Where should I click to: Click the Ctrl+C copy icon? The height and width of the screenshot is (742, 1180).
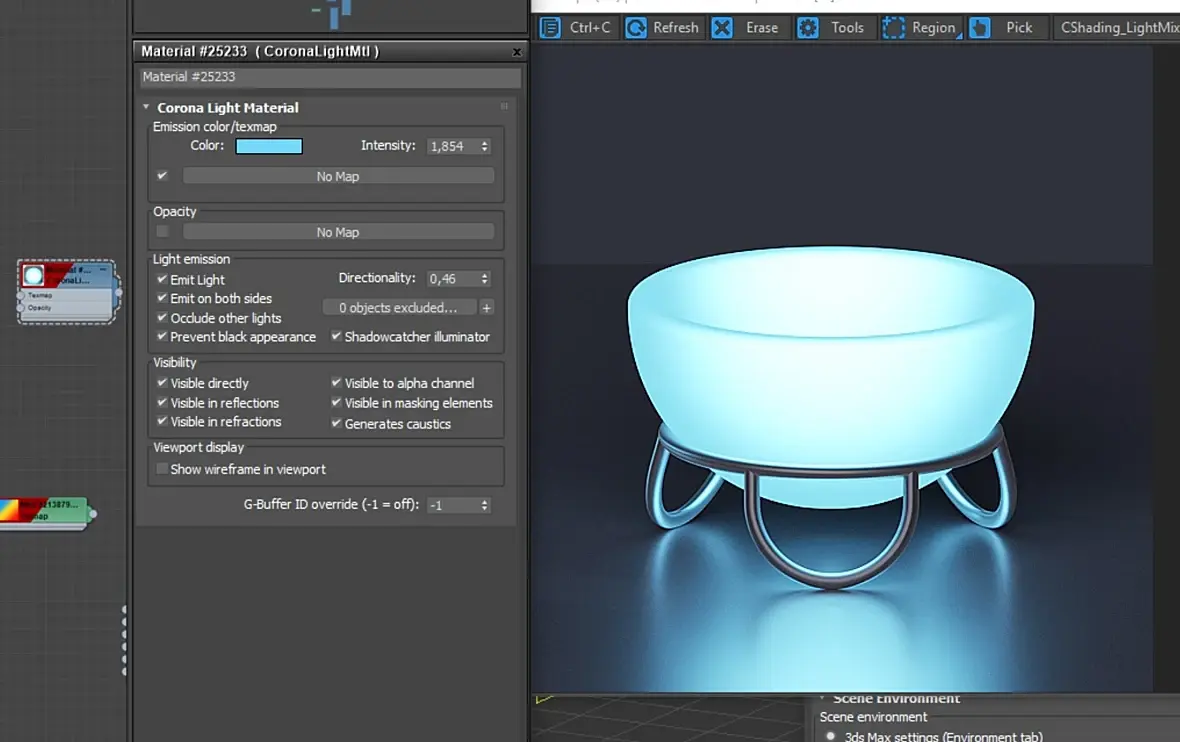click(x=550, y=28)
